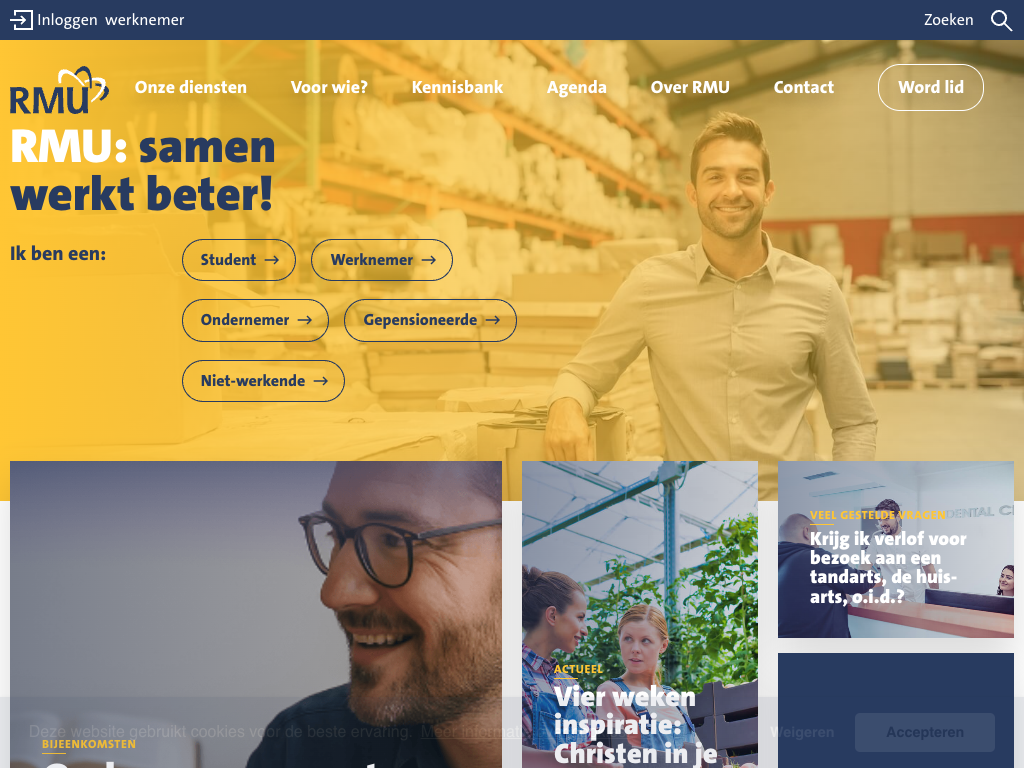The width and height of the screenshot is (1024, 768).
Task: Click the login arrow icon
Action: pyautogui.click(x=21, y=20)
